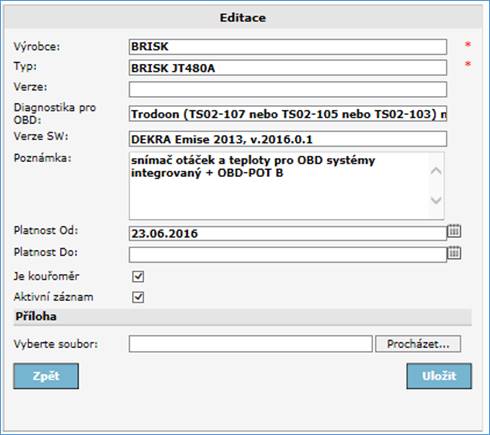Uncheck the Aktivní záznam checkbox
490x435 pixels.
tap(138, 297)
